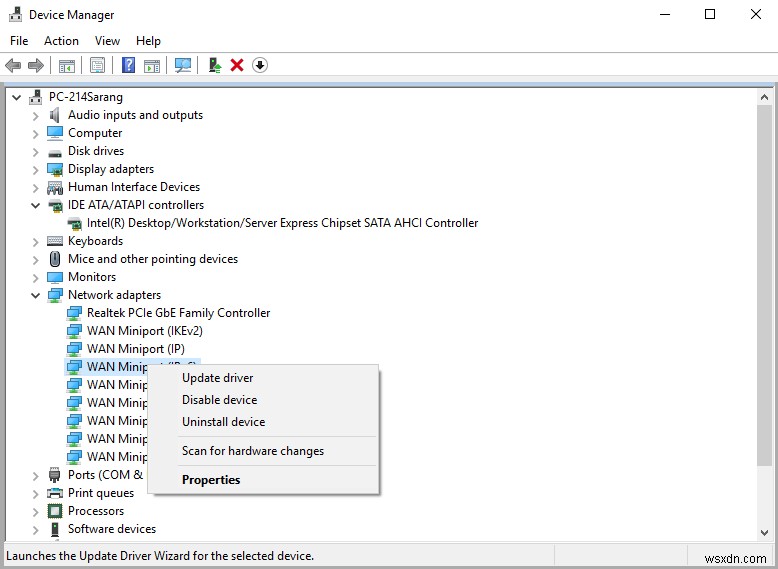Image resolution: width=778 pixels, height=569 pixels.
Task: Click the Print queues printer icon
Action: click(x=55, y=493)
